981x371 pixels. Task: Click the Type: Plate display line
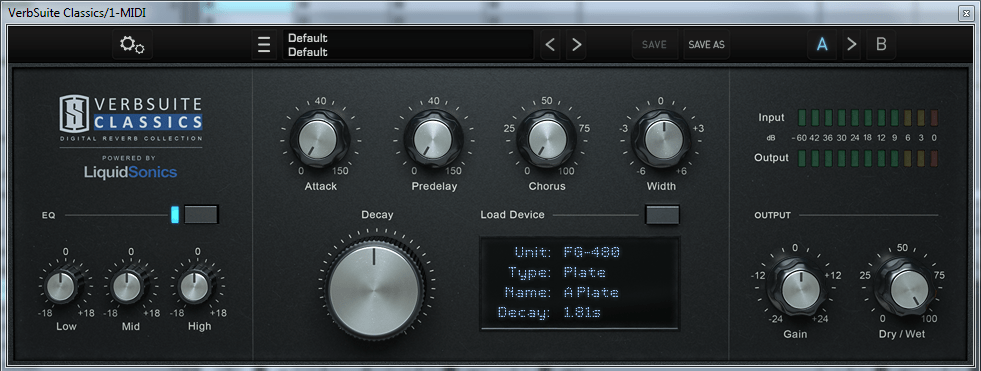click(557, 272)
